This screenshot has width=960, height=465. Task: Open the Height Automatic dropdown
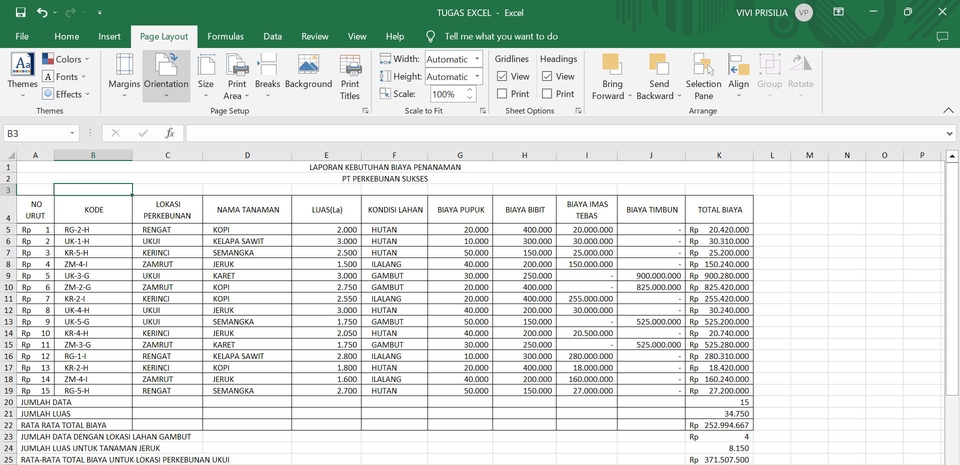[x=478, y=76]
